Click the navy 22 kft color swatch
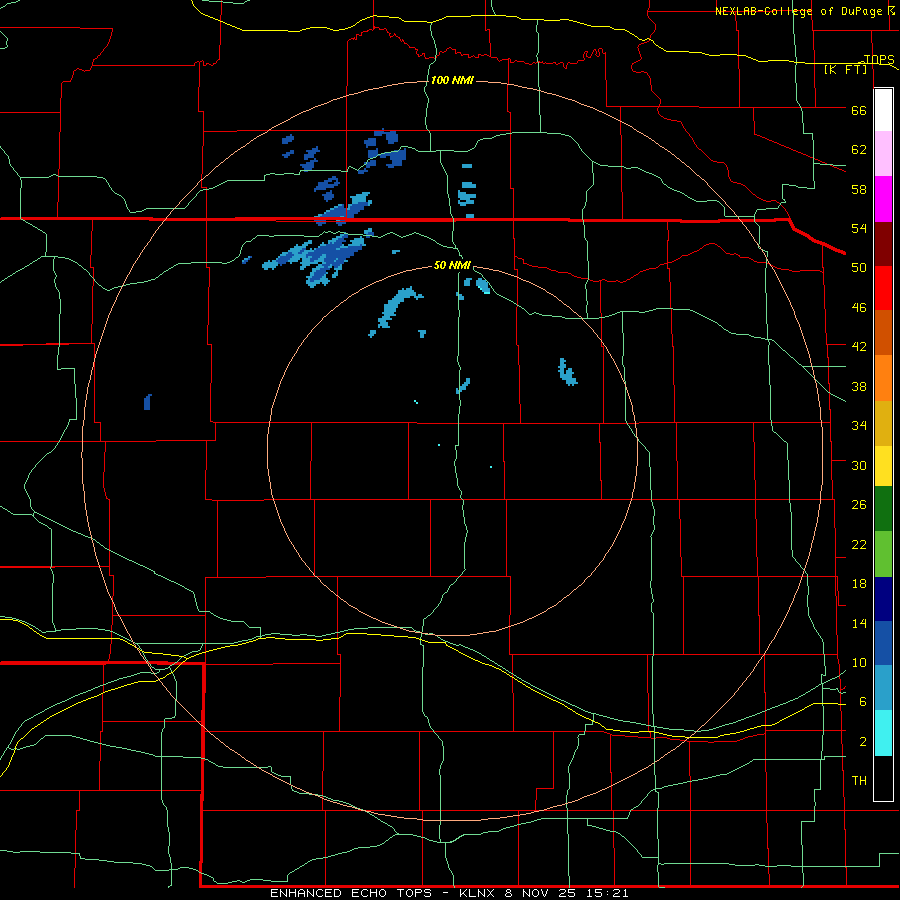Image resolution: width=900 pixels, height=900 pixels. (883, 599)
